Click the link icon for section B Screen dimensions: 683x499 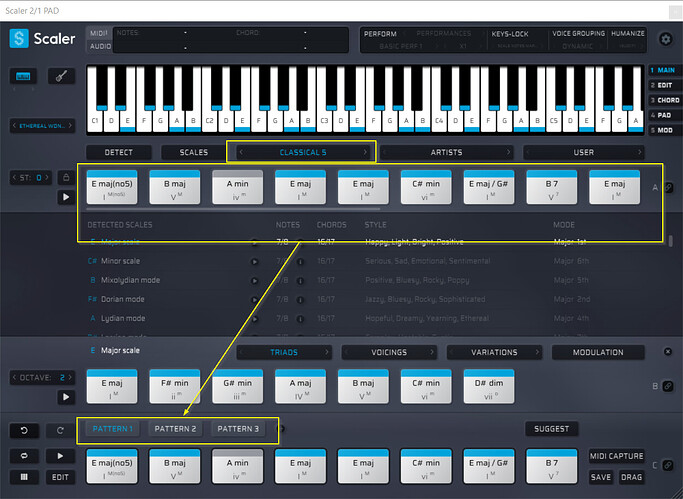tap(668, 386)
